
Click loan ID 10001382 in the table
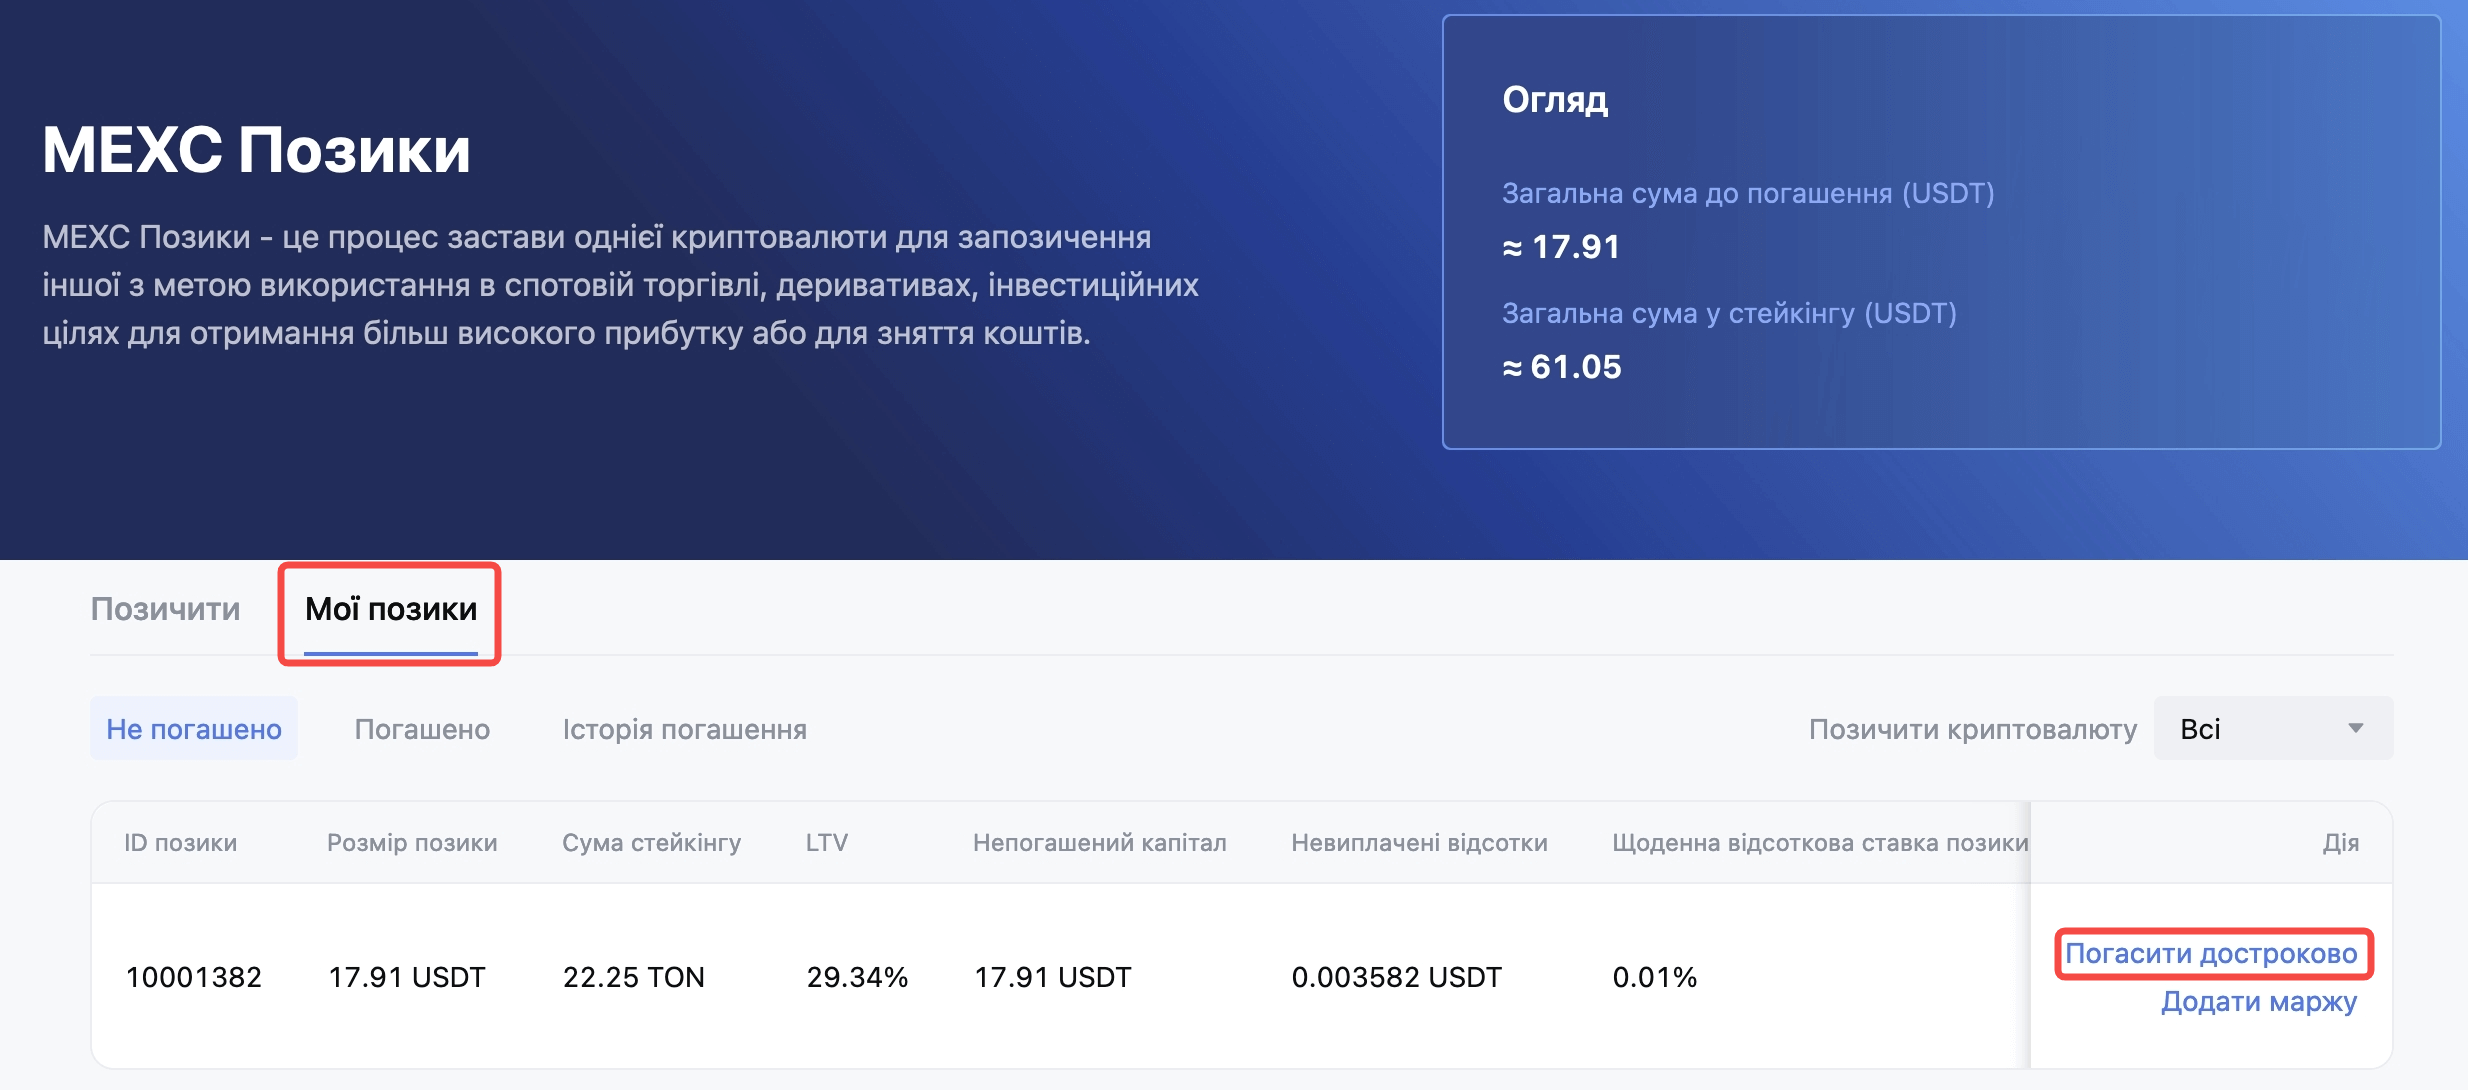[x=194, y=977]
